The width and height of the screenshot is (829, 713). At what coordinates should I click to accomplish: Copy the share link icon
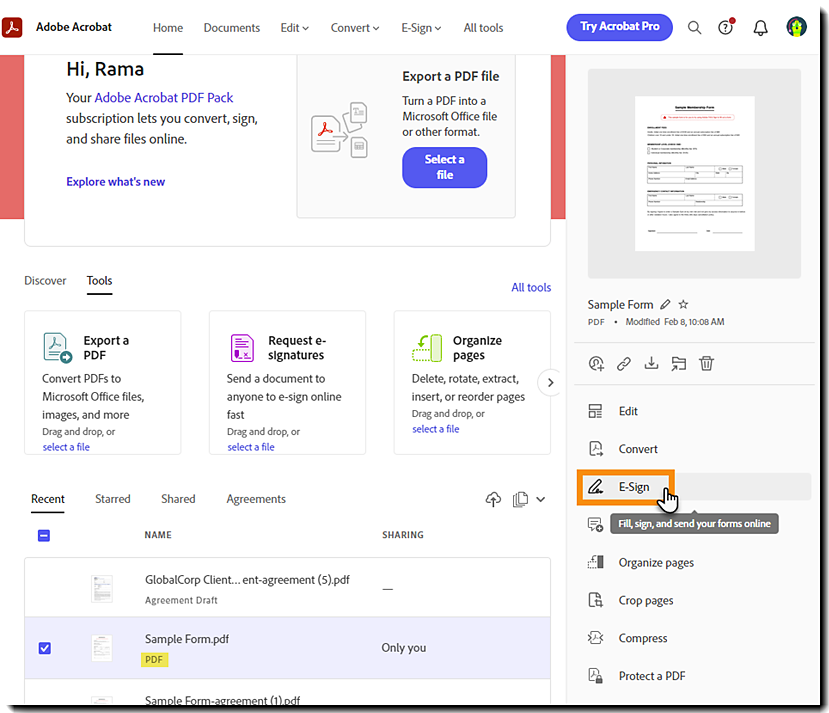[x=624, y=364]
